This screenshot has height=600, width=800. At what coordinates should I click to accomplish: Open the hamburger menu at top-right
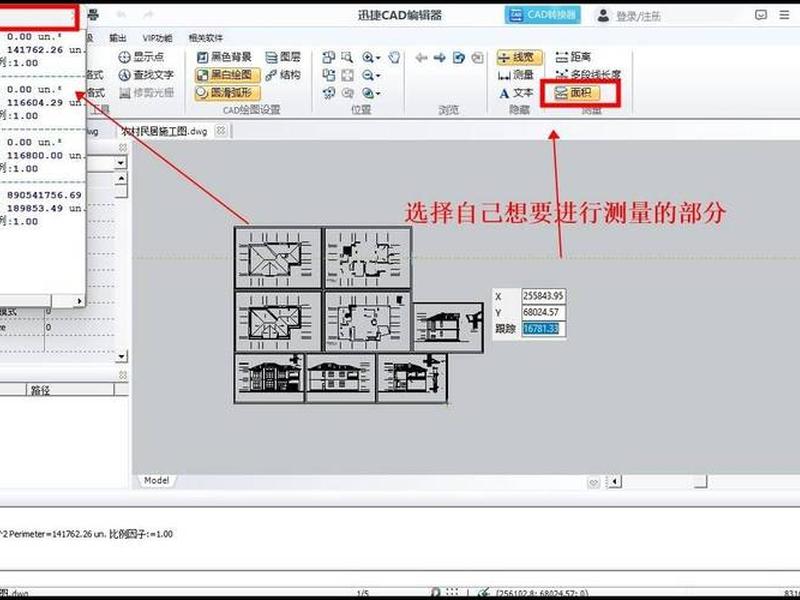click(784, 15)
